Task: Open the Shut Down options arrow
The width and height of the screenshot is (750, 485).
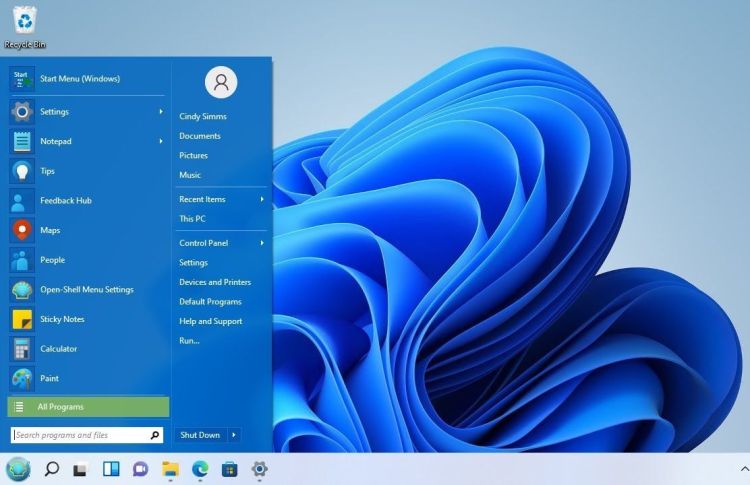Action: pos(234,435)
